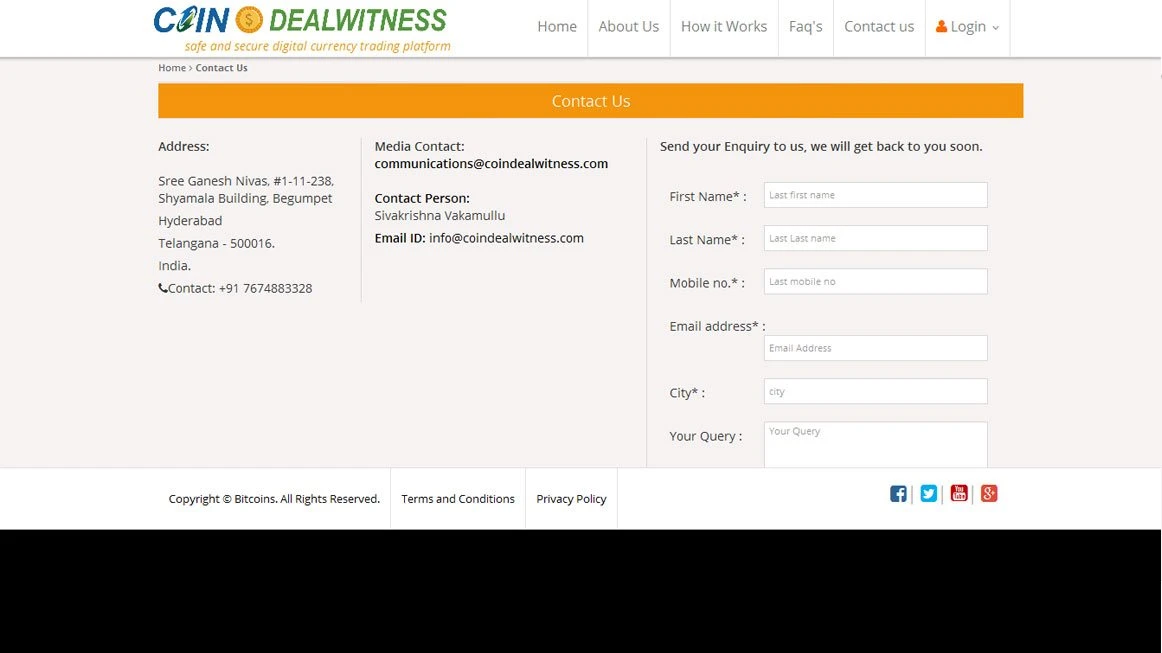1162x653 pixels.
Task: Focus the First Name input field
Action: (x=875, y=195)
